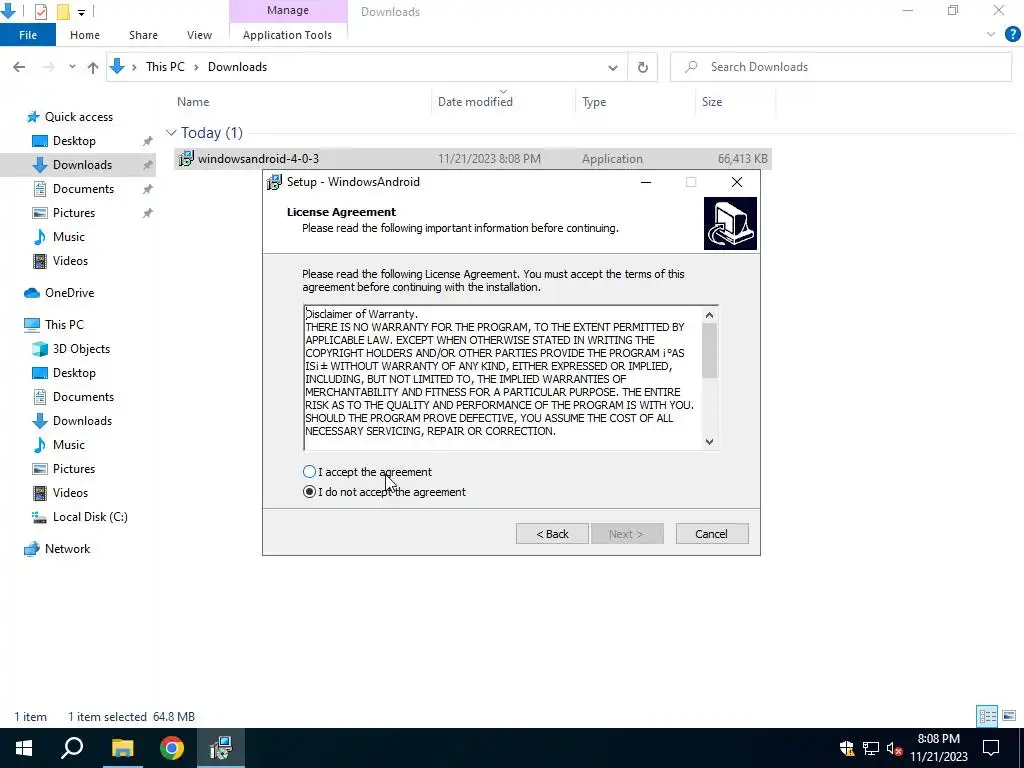
Task: Open pinned Documents under Quick access
Action: click(83, 189)
